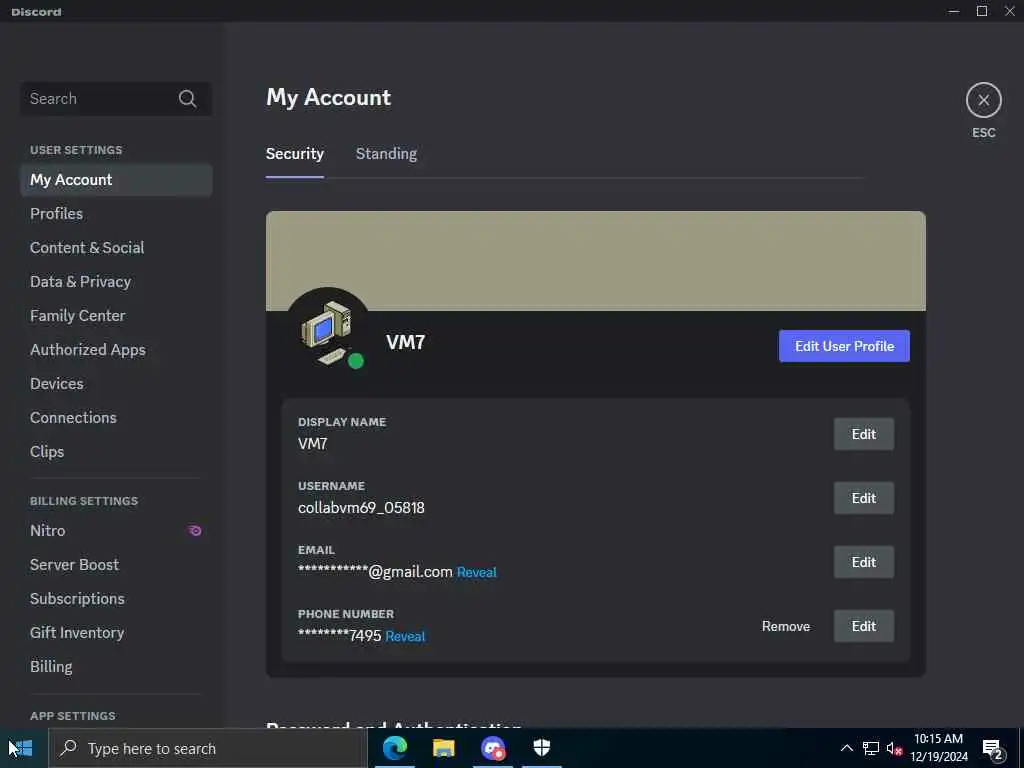Open the notification center icon
1024x768 pixels.
pos(993,748)
